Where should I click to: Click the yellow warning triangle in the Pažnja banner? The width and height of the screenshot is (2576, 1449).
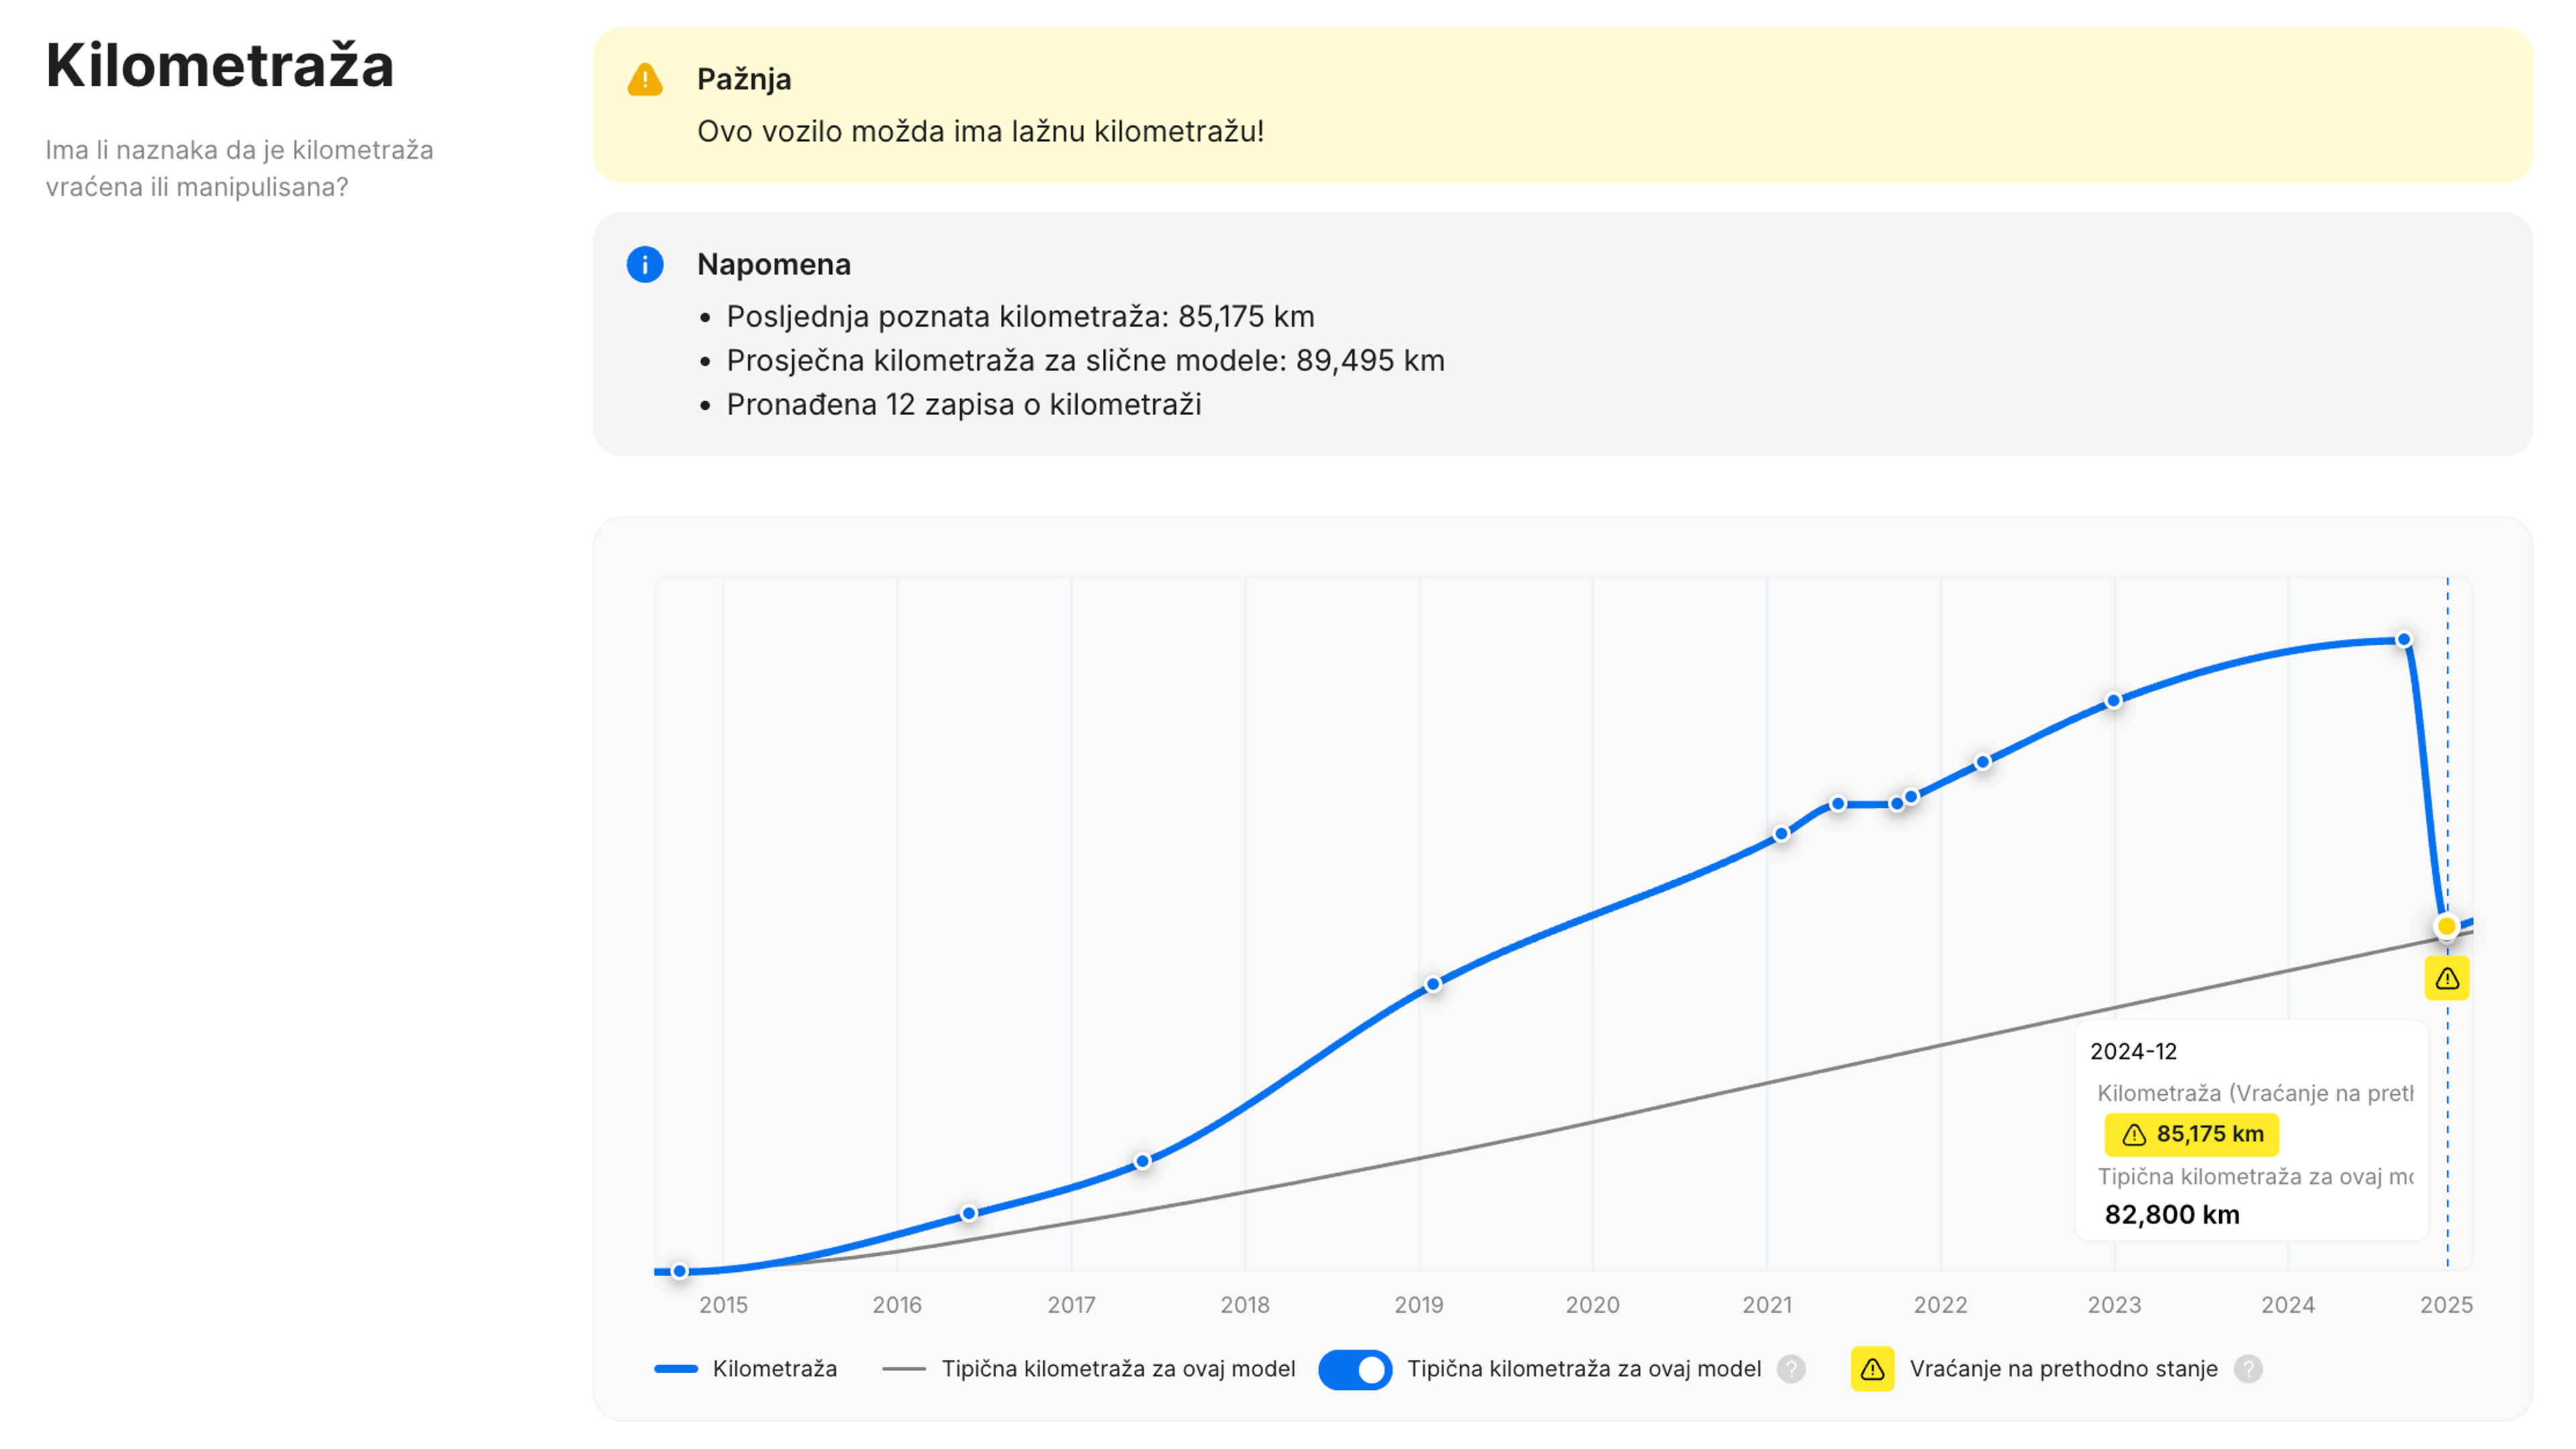click(646, 80)
